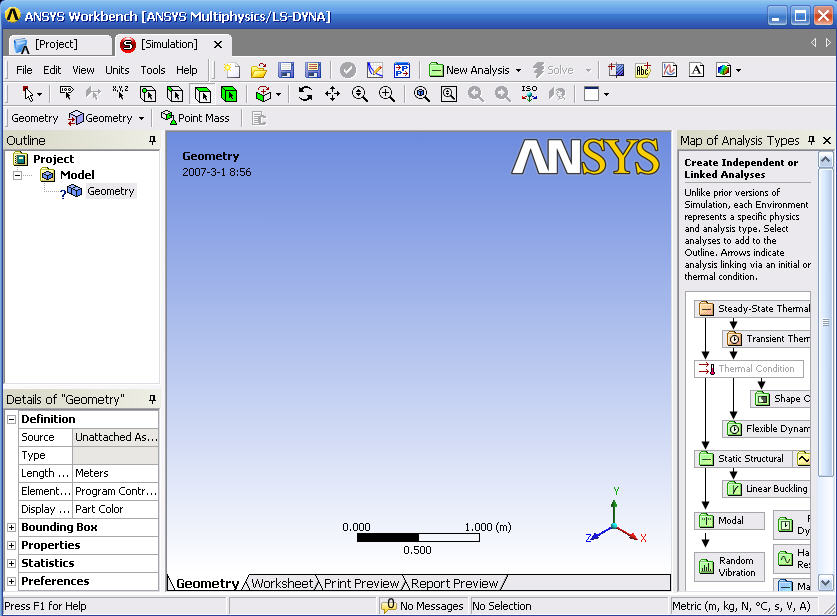The image size is (837, 616).
Task: Select Geometry item in Outline tree
Action: [110, 191]
